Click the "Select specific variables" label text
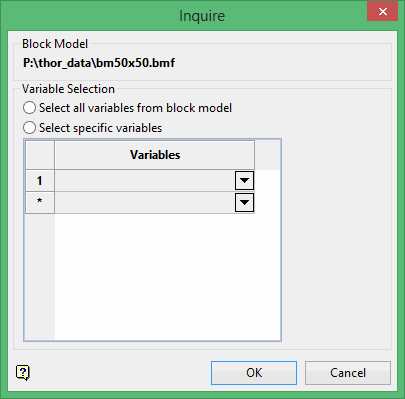 [x=100, y=128]
